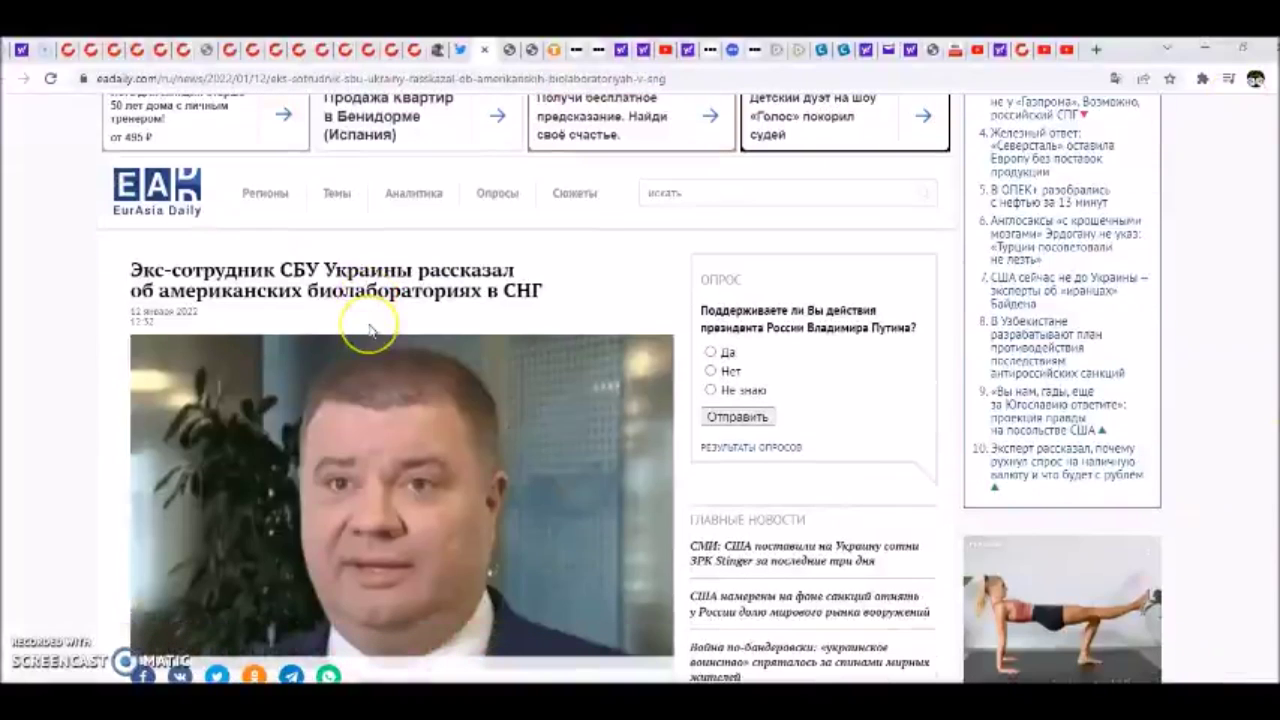The width and height of the screenshot is (1280, 720).
Task: Select the 'Нет' poll option
Action: (x=710, y=371)
